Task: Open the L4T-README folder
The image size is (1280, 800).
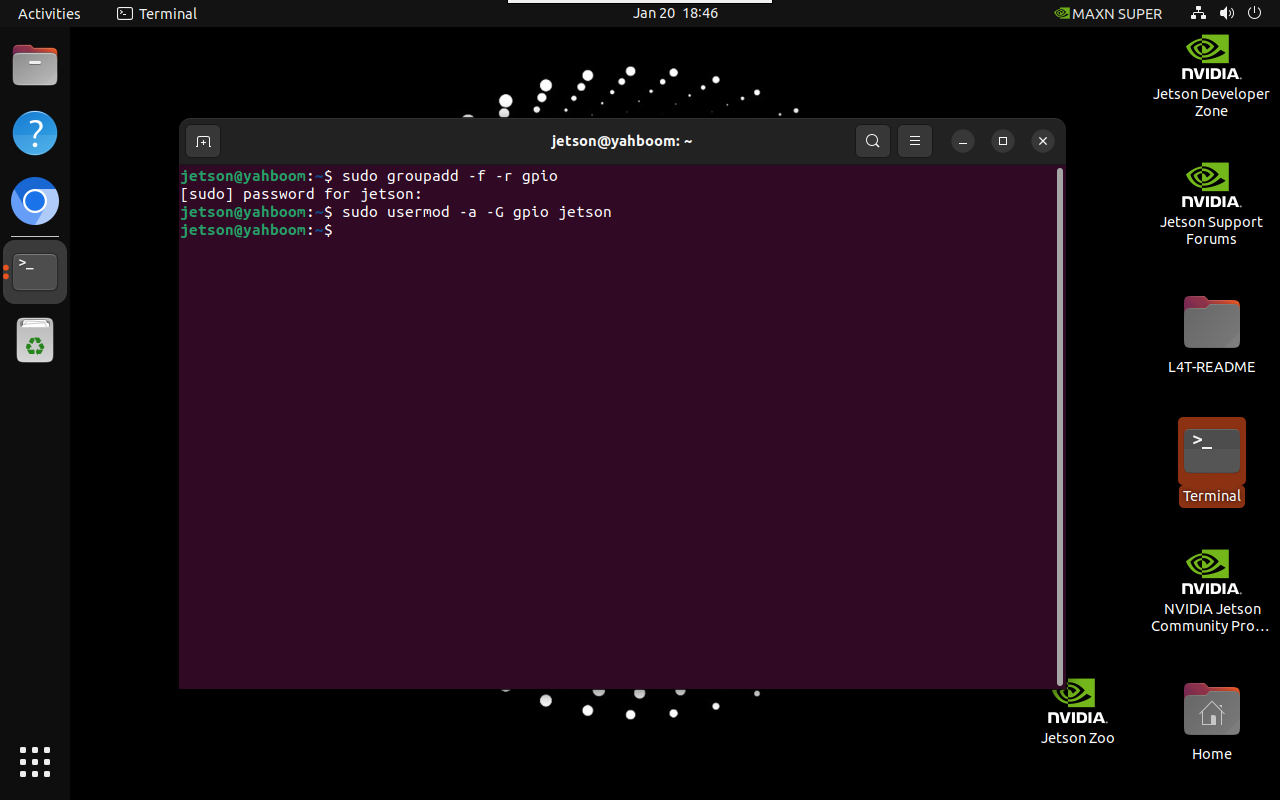Action: pyautogui.click(x=1211, y=335)
